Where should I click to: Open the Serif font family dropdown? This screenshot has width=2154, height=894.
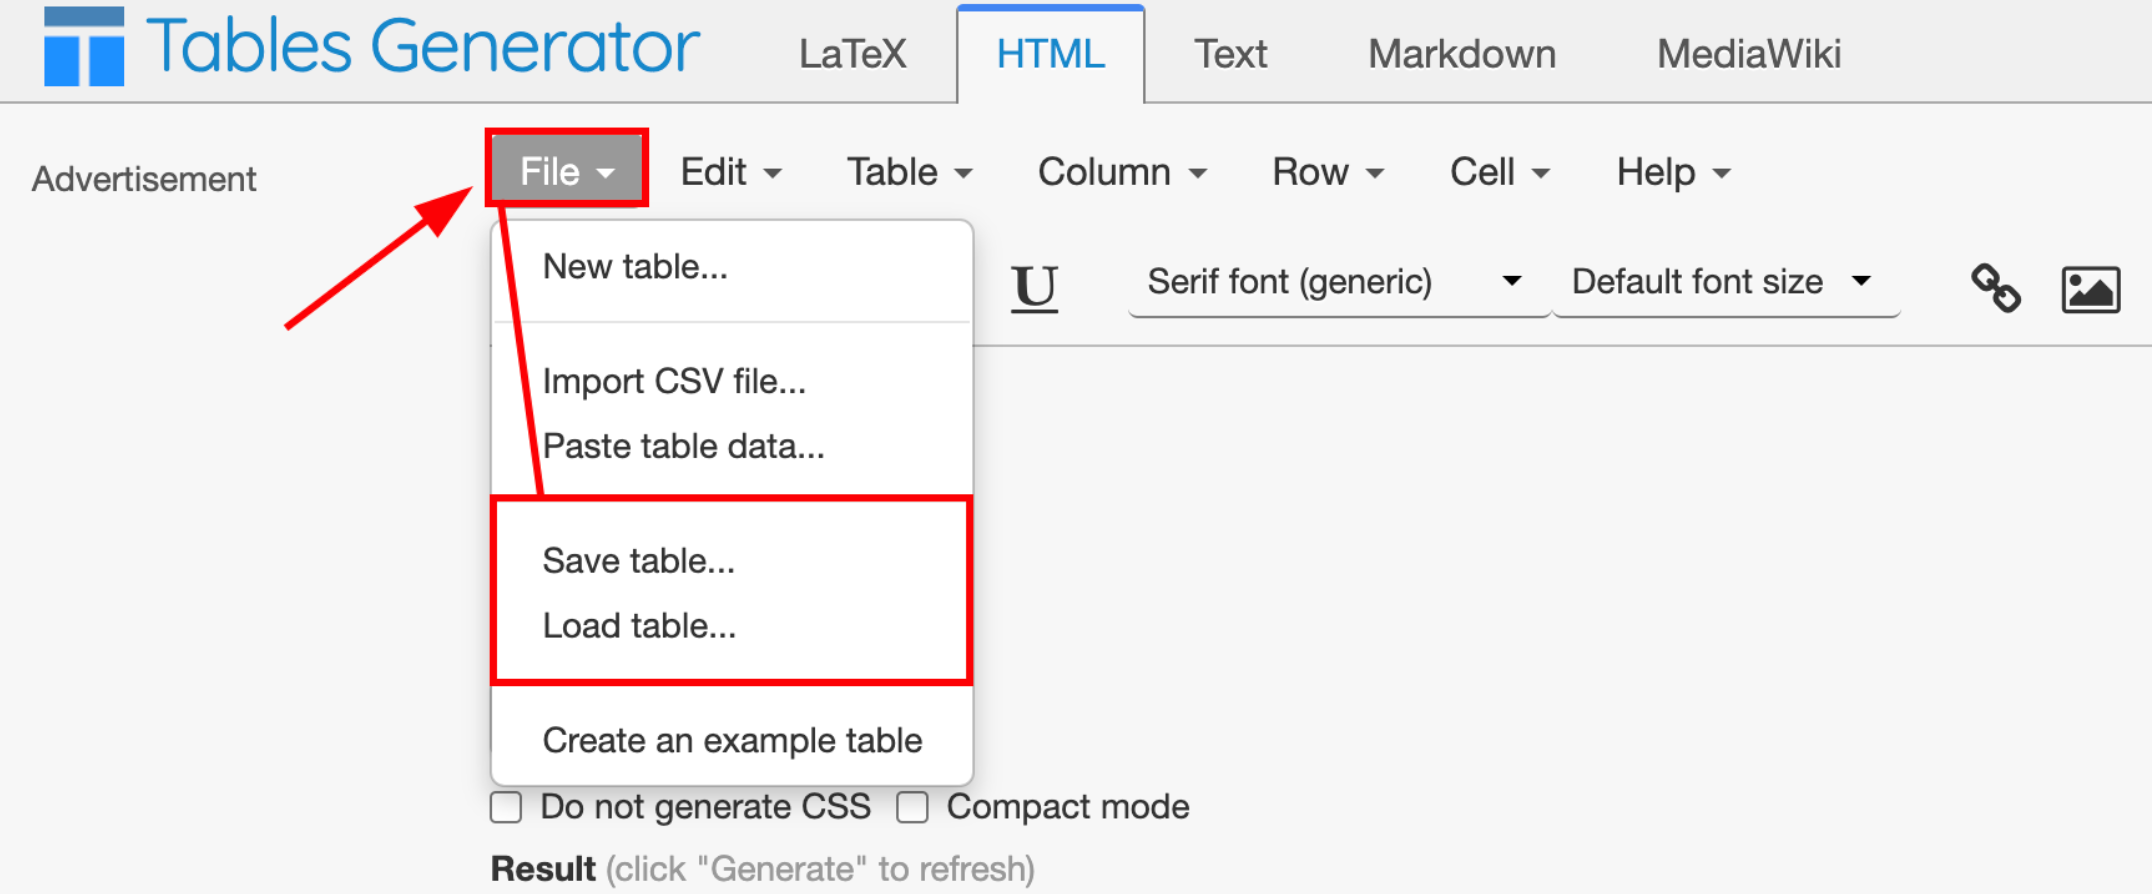coord(1334,283)
